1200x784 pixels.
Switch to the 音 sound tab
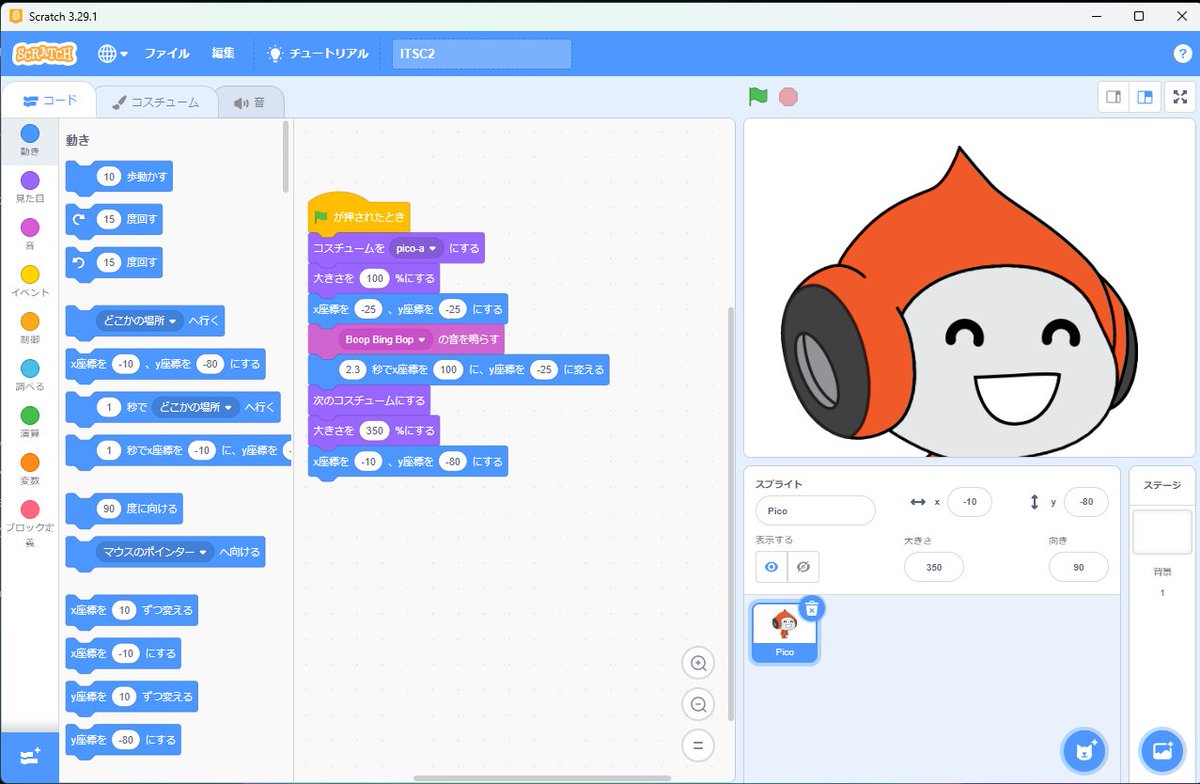pyautogui.click(x=250, y=102)
